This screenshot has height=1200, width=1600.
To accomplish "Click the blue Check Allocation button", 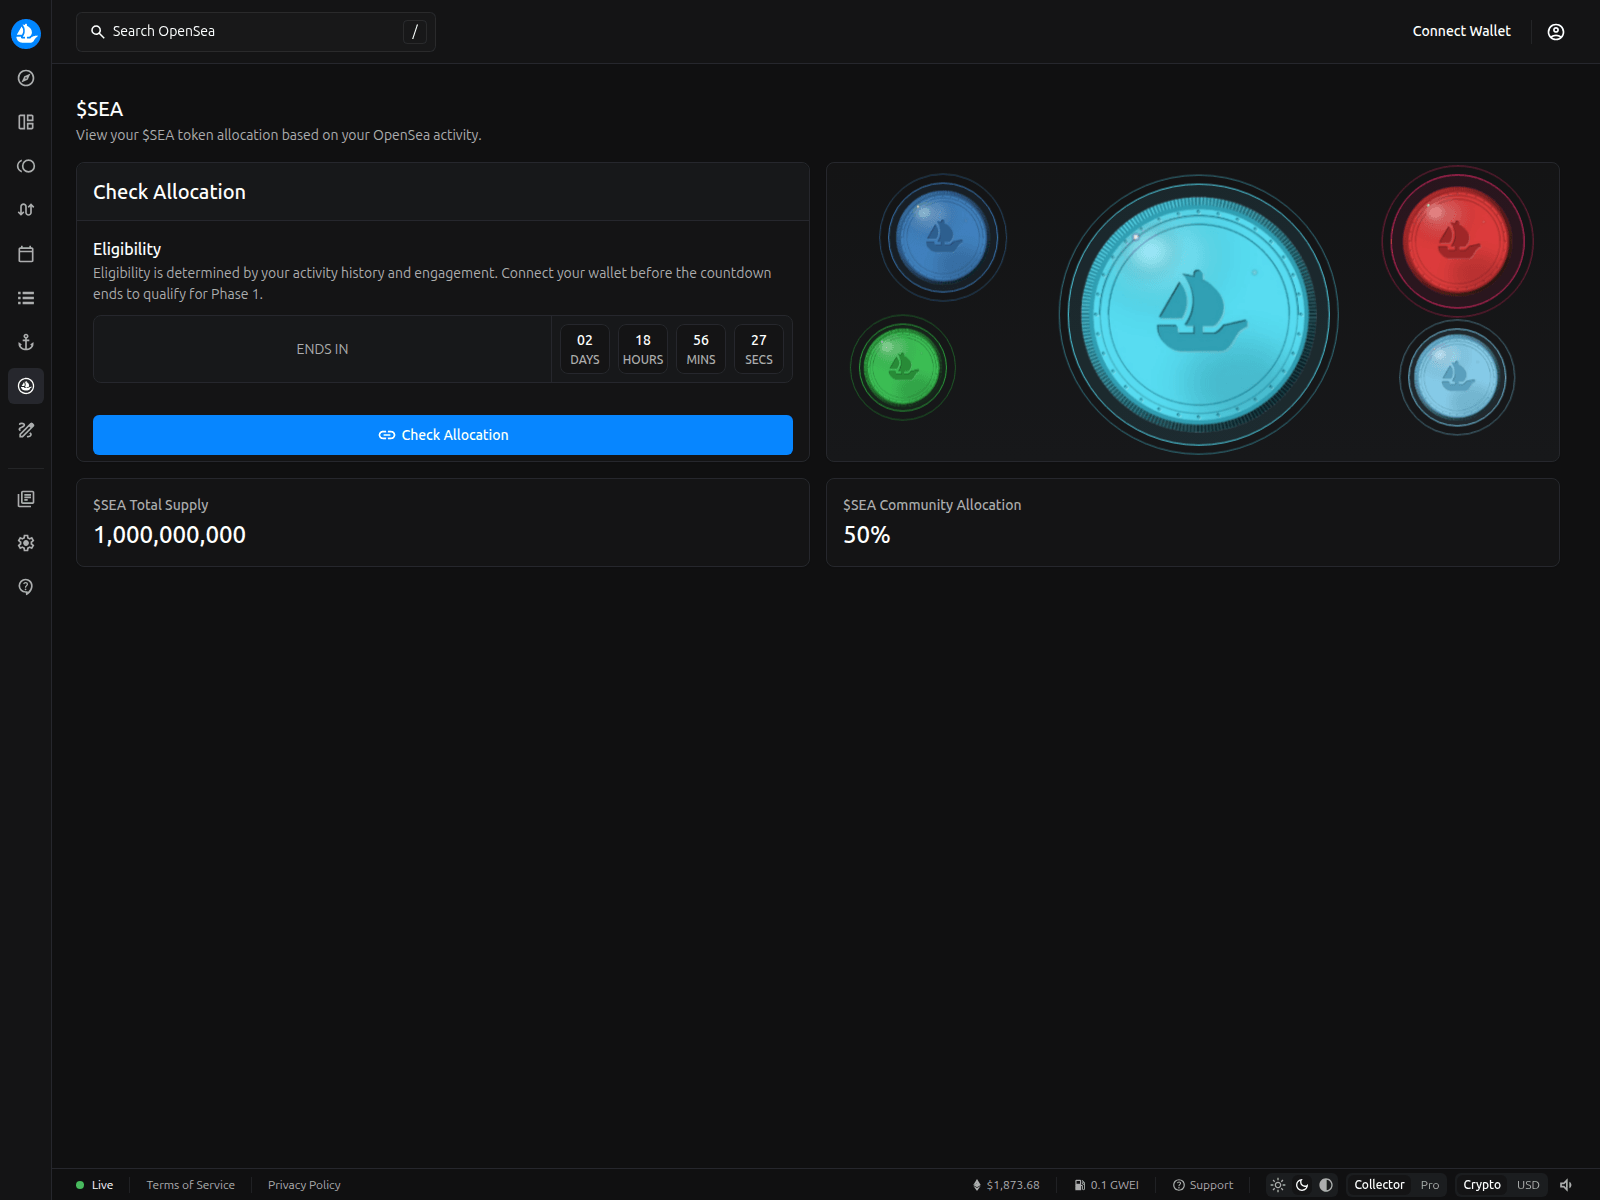I will coord(443,435).
